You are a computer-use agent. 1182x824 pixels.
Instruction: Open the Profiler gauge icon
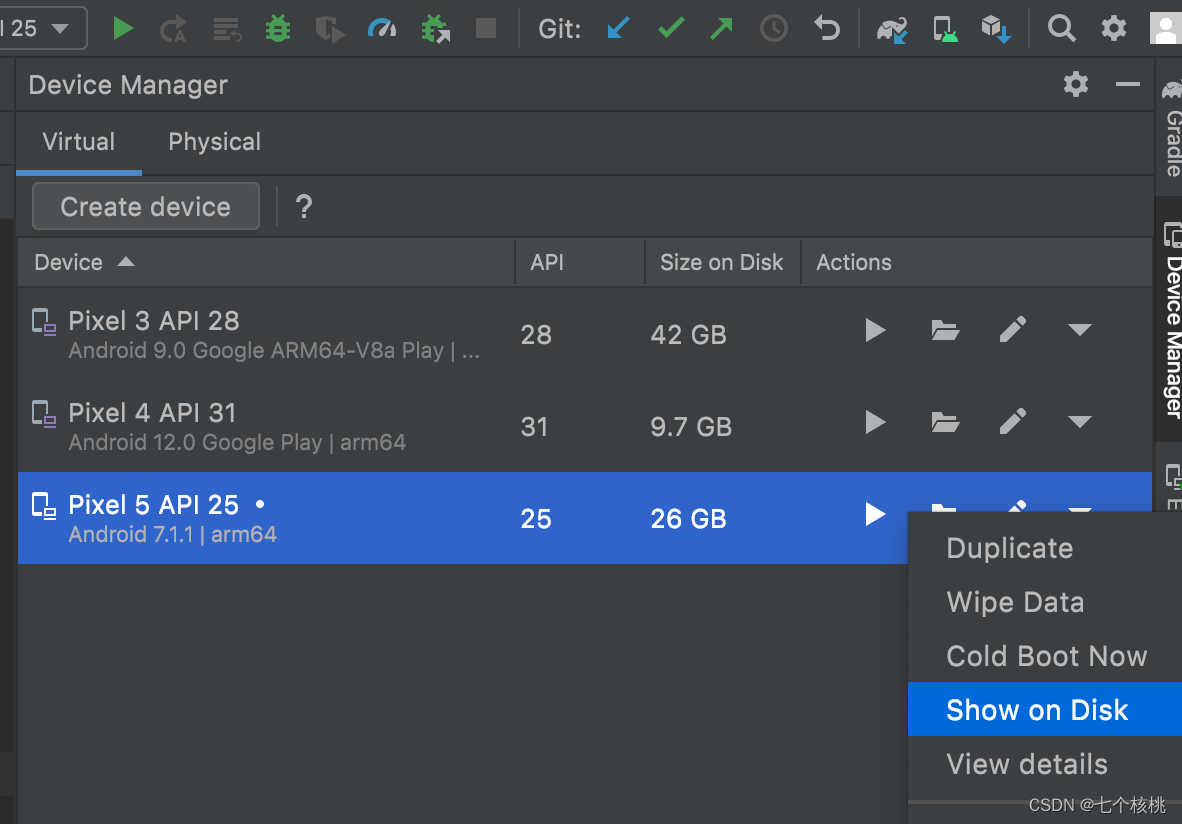tap(381, 28)
